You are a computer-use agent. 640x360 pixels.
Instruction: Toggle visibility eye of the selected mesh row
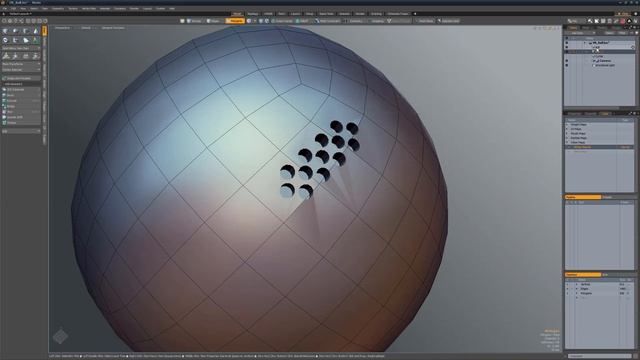click(x=567, y=52)
